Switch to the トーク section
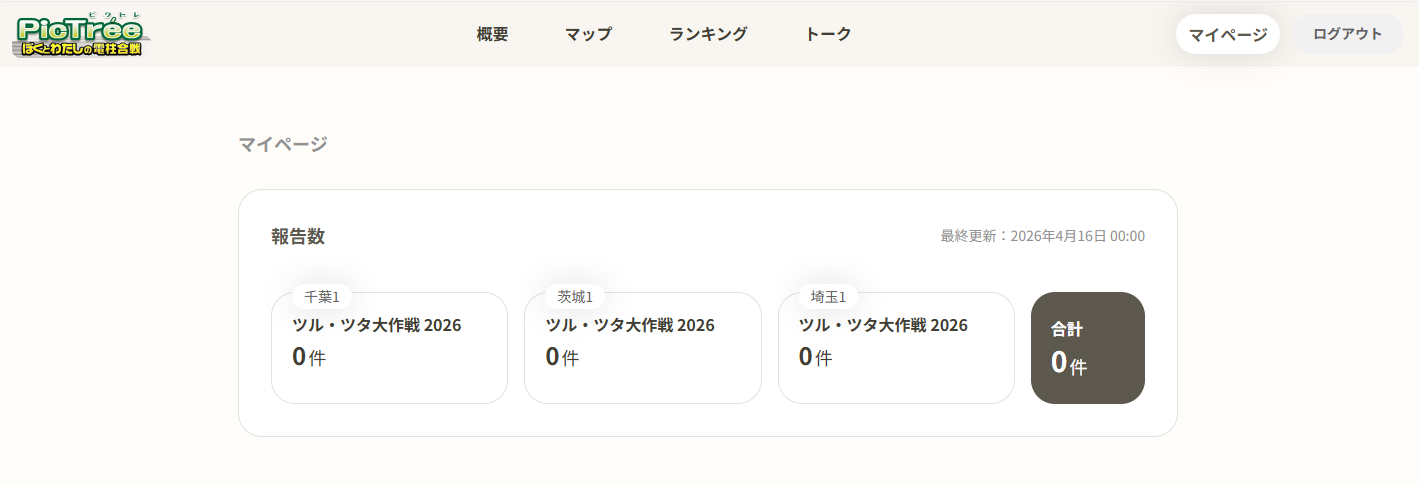The image size is (1419, 485). coord(828,34)
